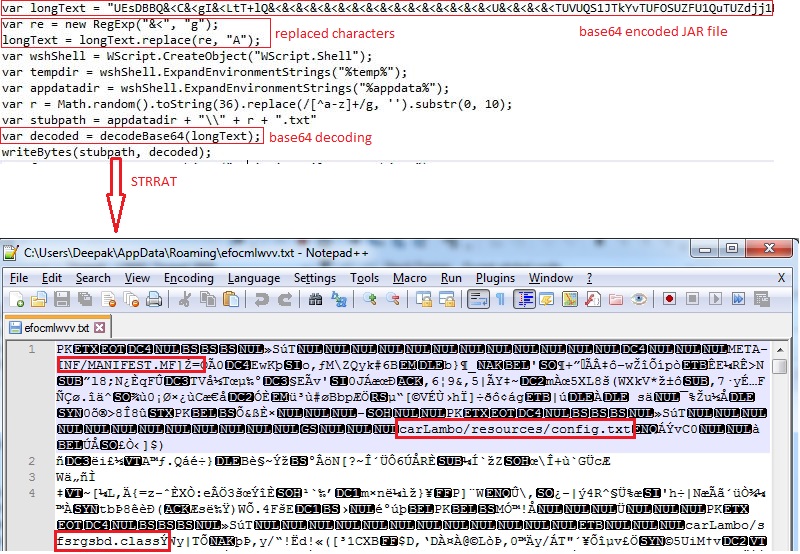Click line number 2 in margin
Image resolution: width=800 pixels, height=554 pixels.
(x=32, y=461)
